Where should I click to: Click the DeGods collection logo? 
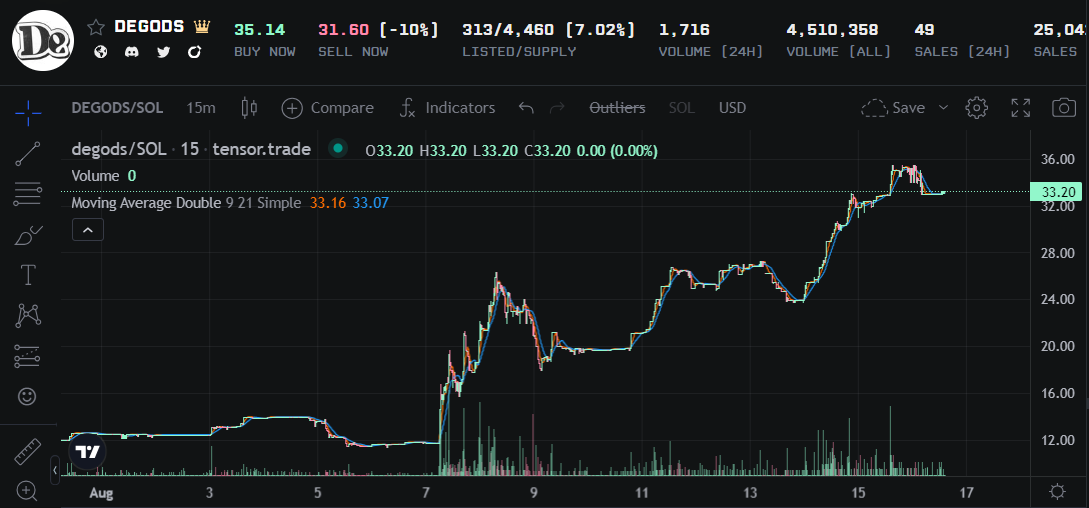click(x=42, y=40)
